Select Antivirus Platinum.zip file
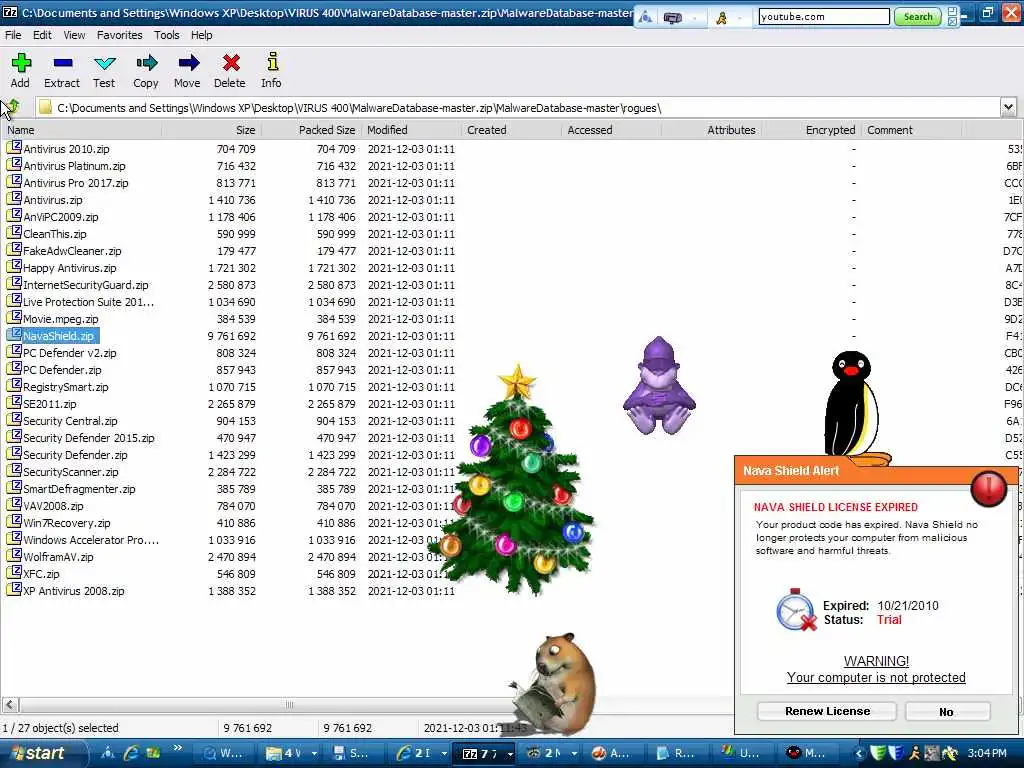Image resolution: width=1024 pixels, height=768 pixels. click(66, 166)
